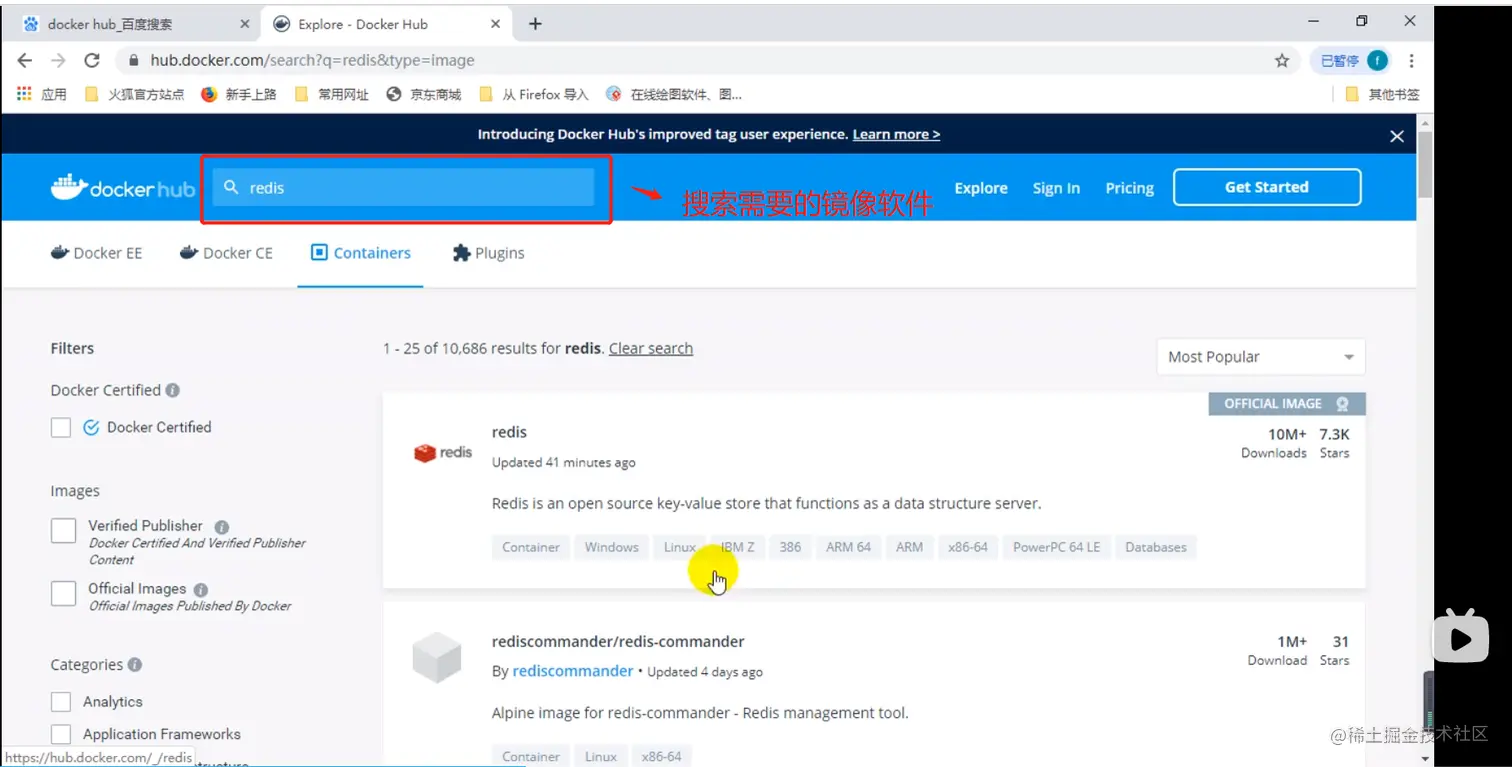Reload the page with the refresh icon

click(92, 60)
